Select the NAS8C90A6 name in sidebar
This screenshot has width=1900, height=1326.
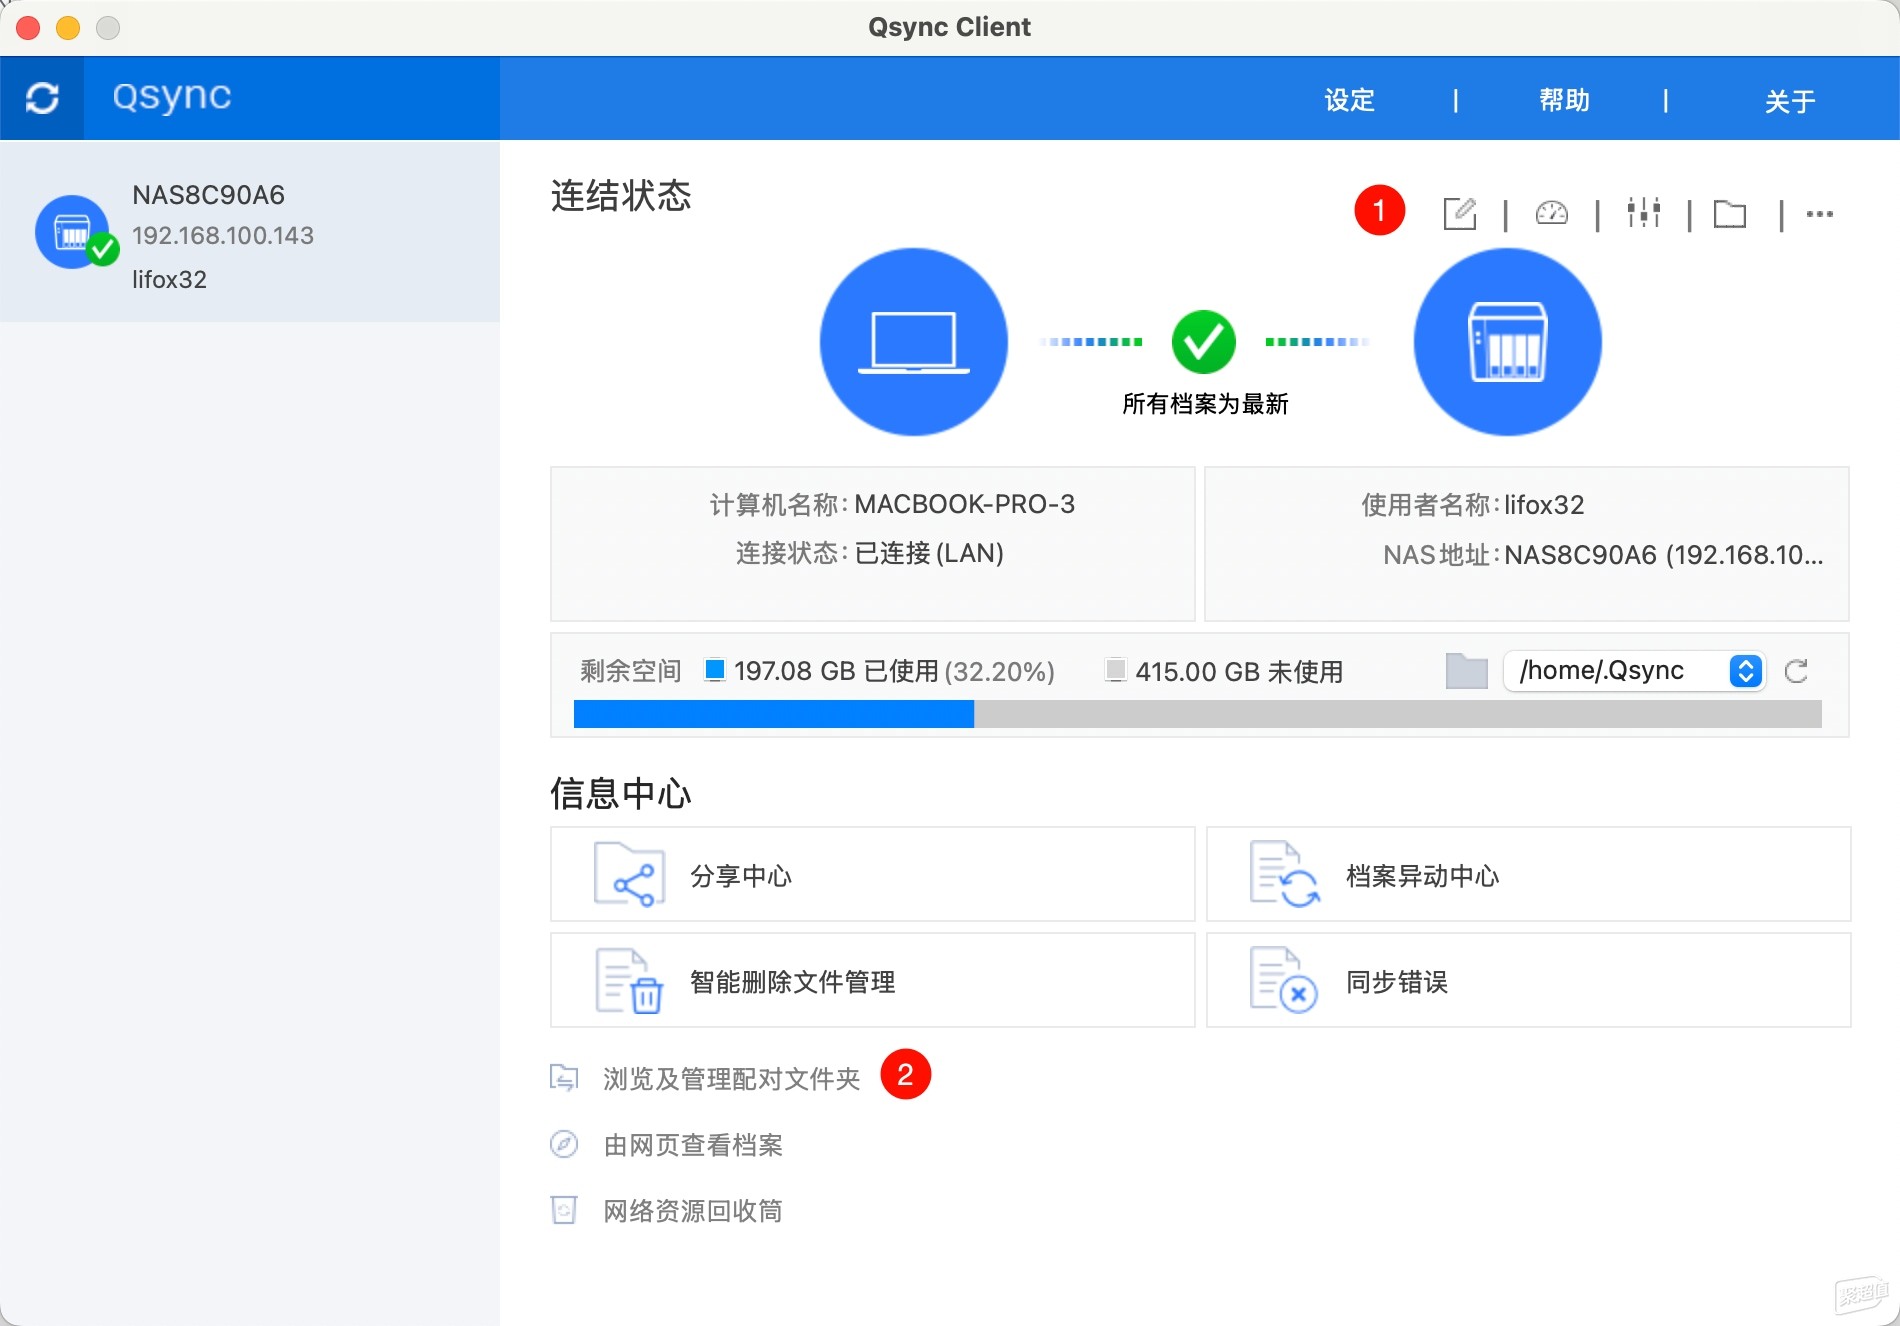pyautogui.click(x=208, y=195)
